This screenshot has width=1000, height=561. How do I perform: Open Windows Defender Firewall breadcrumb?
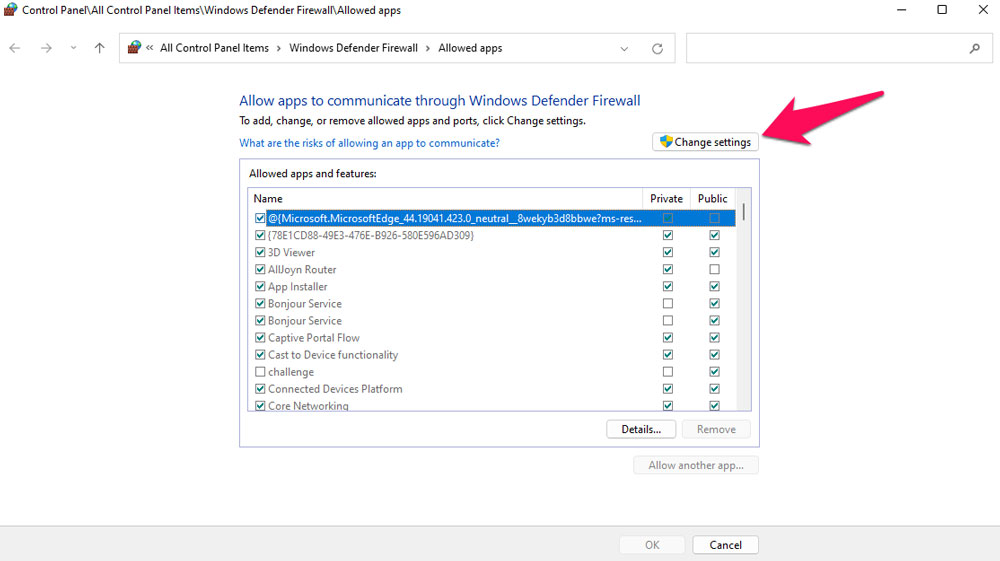(353, 48)
